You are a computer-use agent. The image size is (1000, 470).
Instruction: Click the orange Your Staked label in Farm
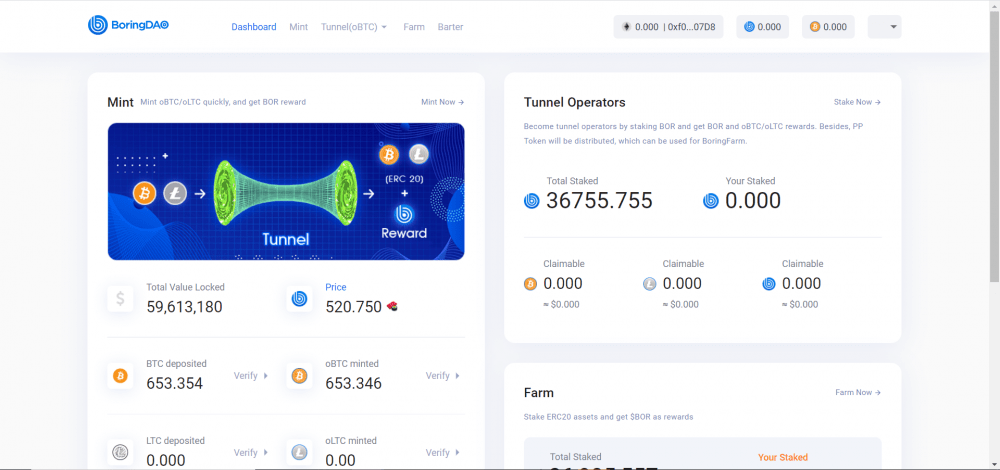(783, 457)
